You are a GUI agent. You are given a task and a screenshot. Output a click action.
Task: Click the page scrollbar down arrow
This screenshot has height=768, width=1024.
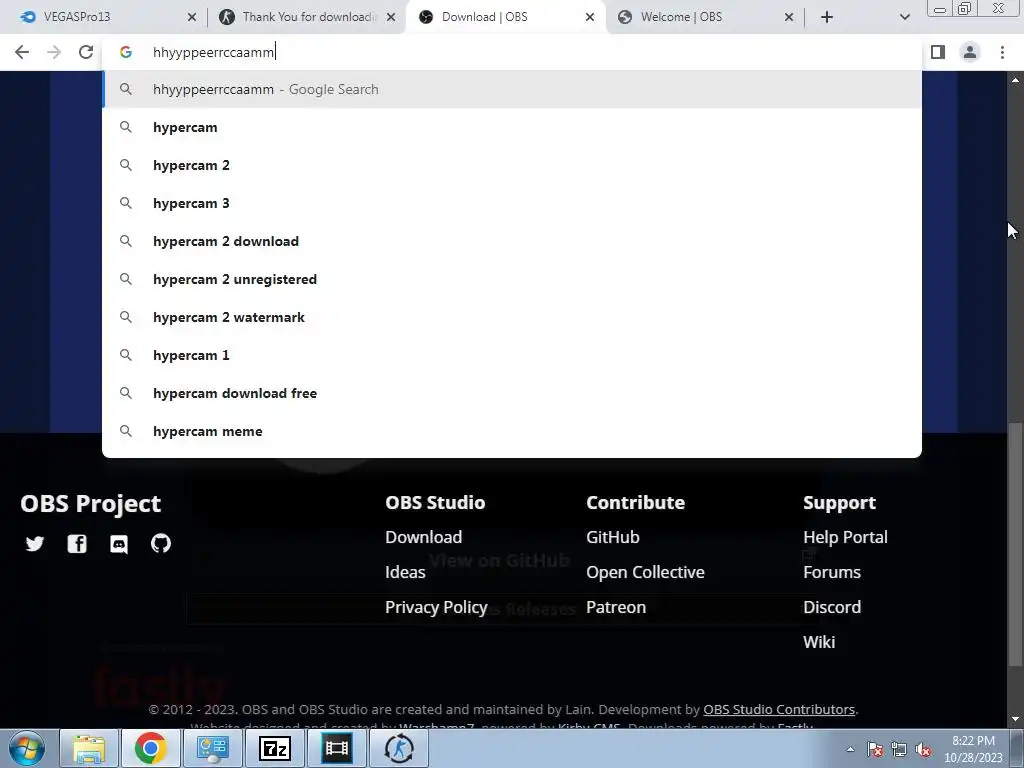point(1015,720)
